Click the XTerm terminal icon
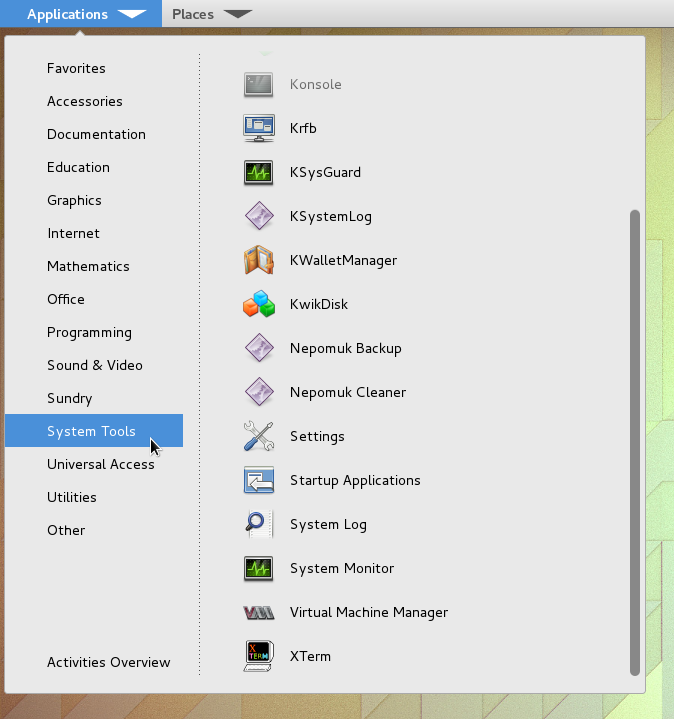Viewport: 674px width, 719px height. [x=258, y=656]
